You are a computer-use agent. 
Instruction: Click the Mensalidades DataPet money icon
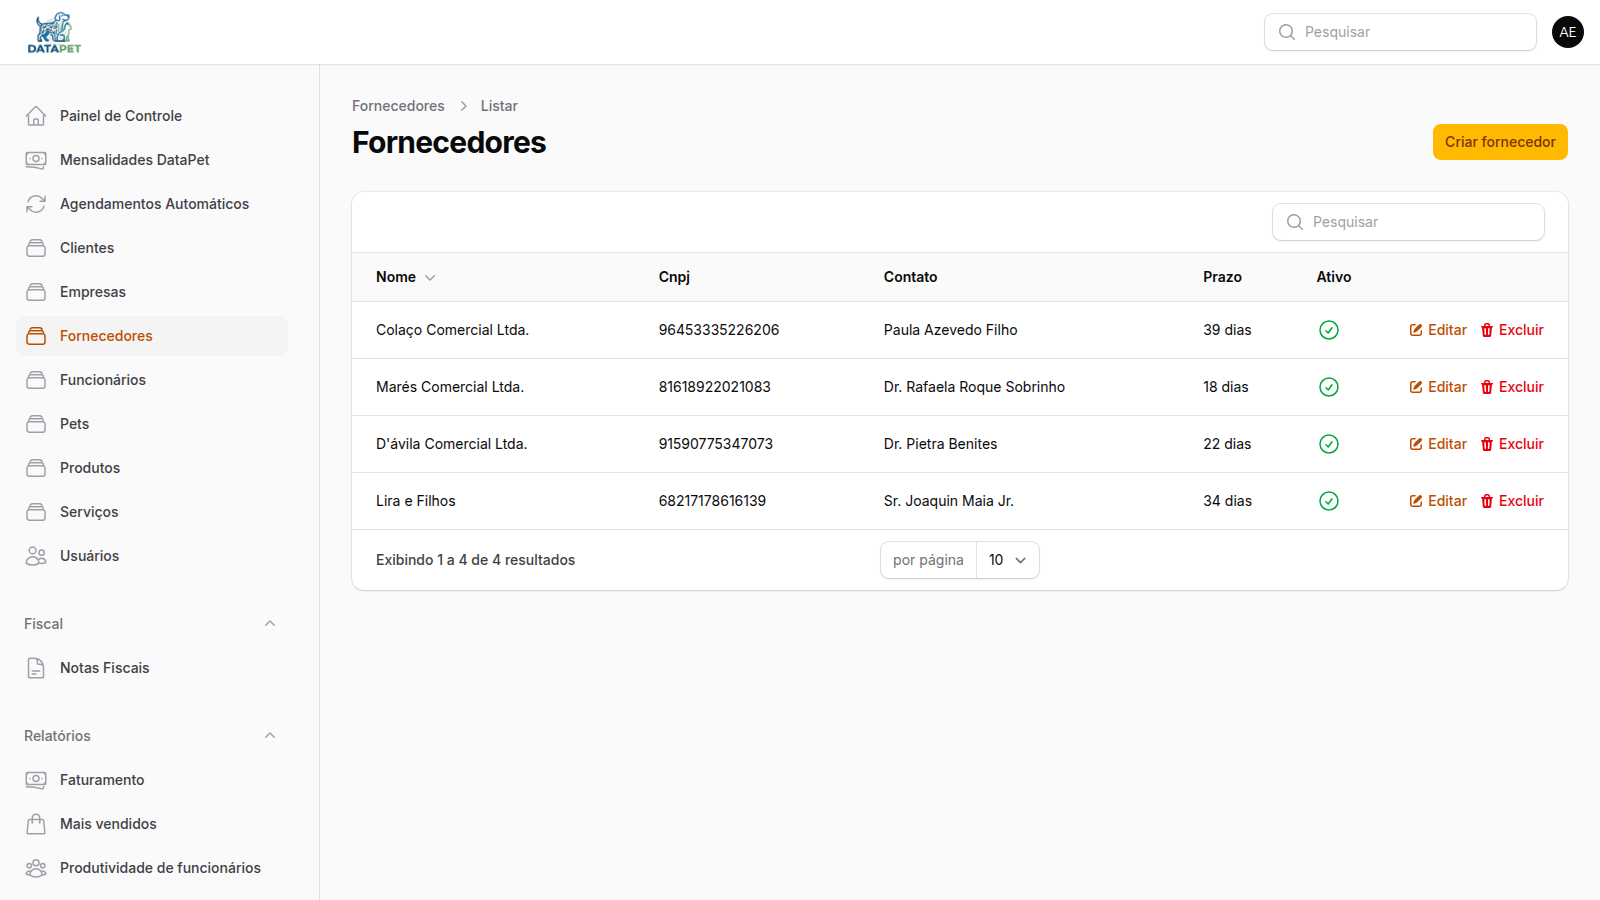coord(36,160)
